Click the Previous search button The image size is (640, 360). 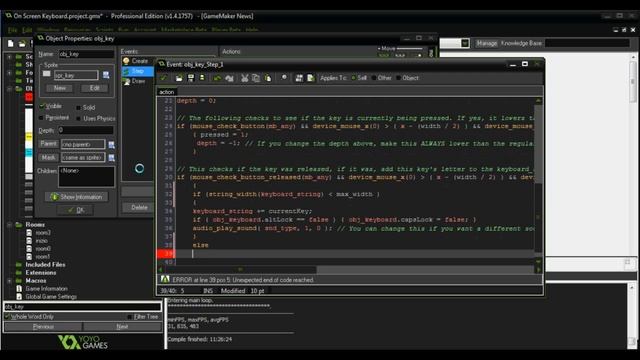click(x=43, y=327)
